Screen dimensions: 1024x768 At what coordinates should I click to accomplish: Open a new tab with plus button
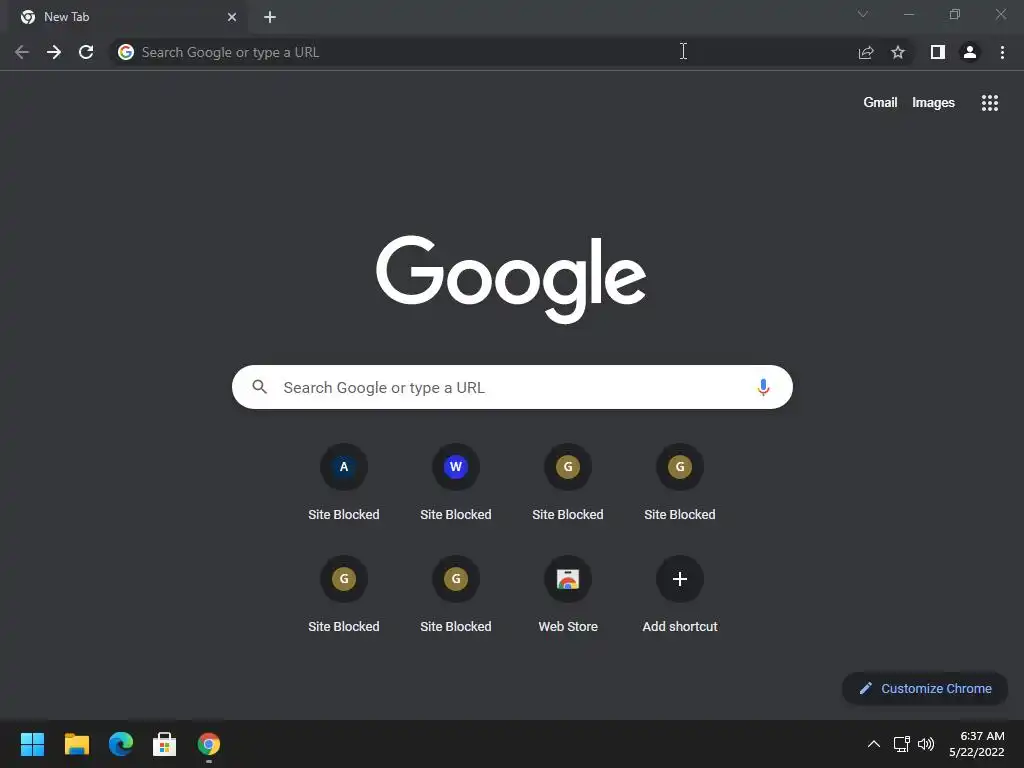tap(270, 17)
